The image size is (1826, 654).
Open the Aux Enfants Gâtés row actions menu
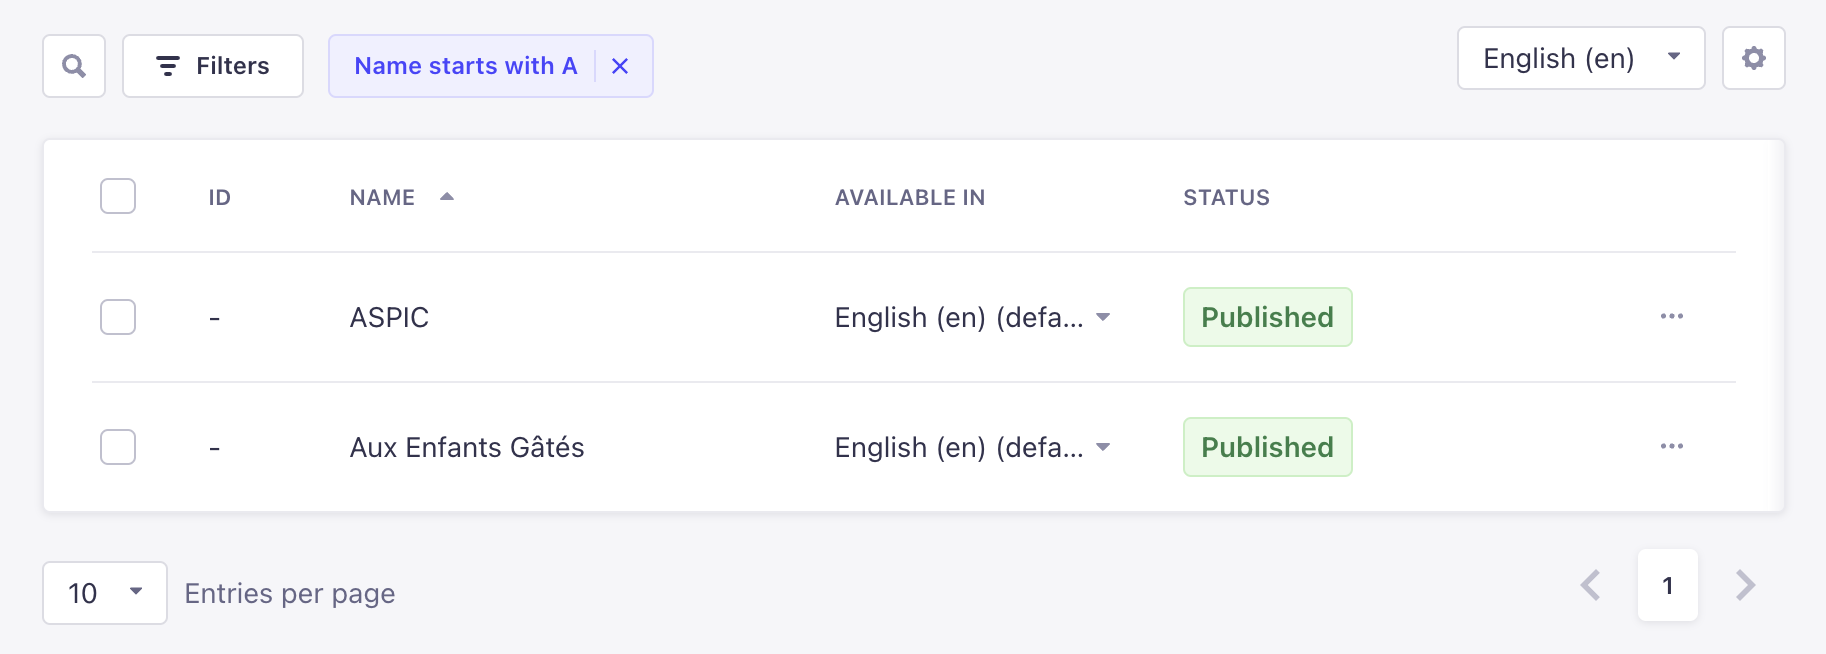pos(1671,447)
